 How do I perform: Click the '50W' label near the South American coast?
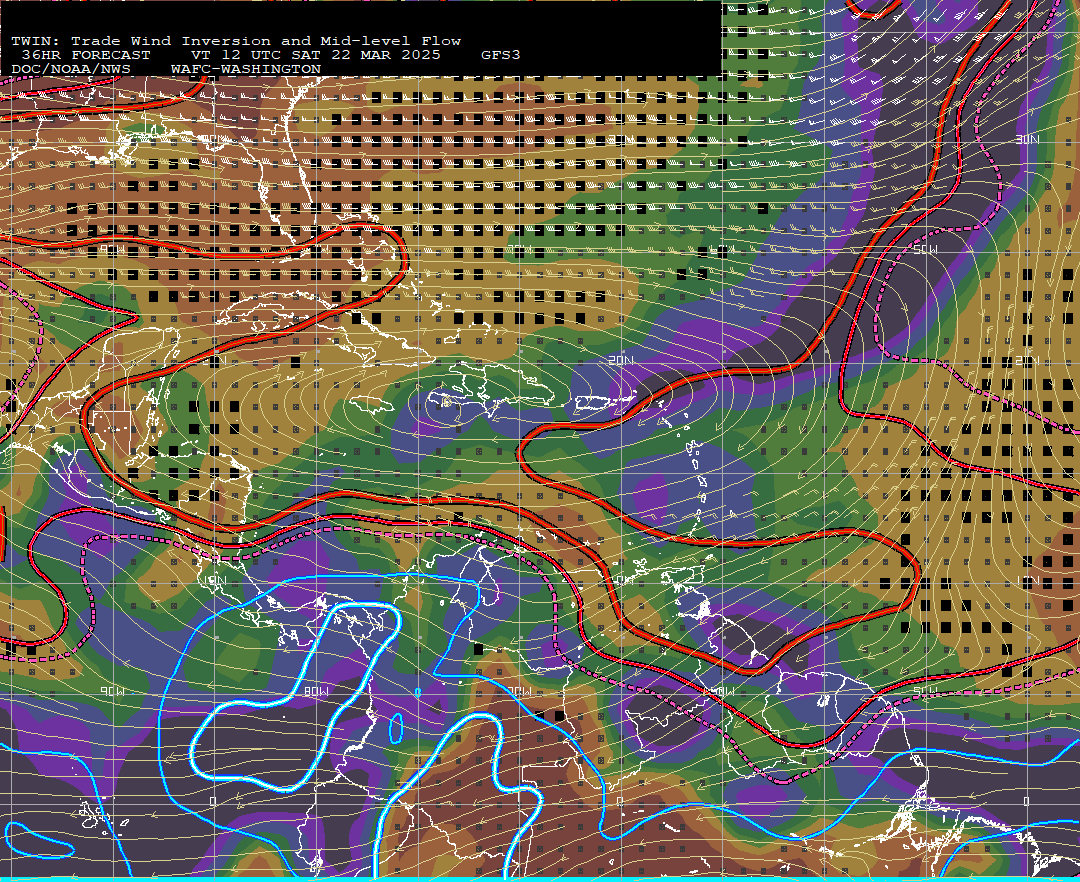pos(925,691)
